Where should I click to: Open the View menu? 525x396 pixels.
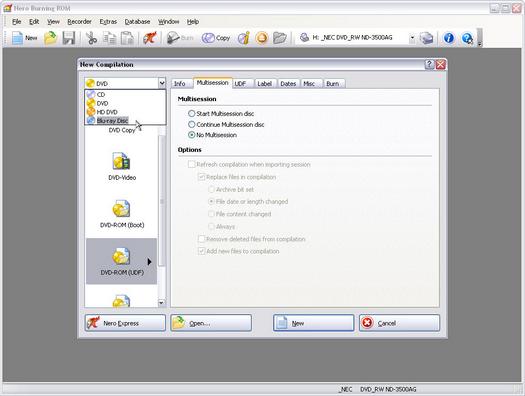[x=53, y=22]
